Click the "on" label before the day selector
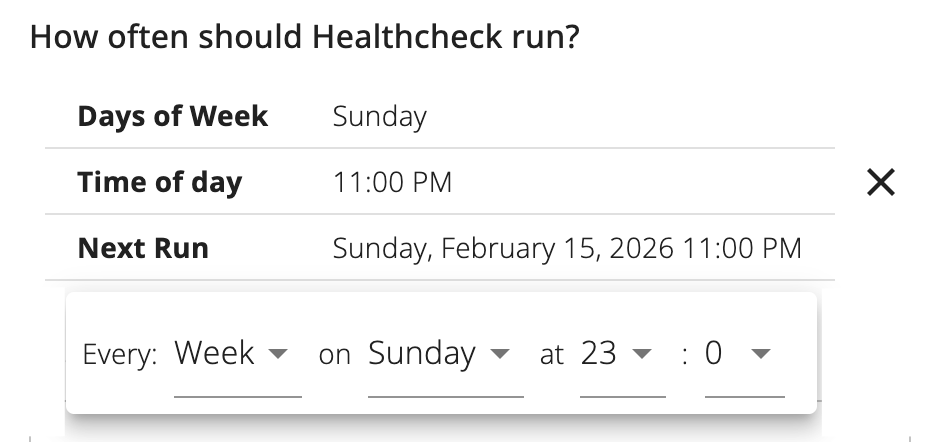Viewport: 946px width, 442px height. [x=334, y=355]
